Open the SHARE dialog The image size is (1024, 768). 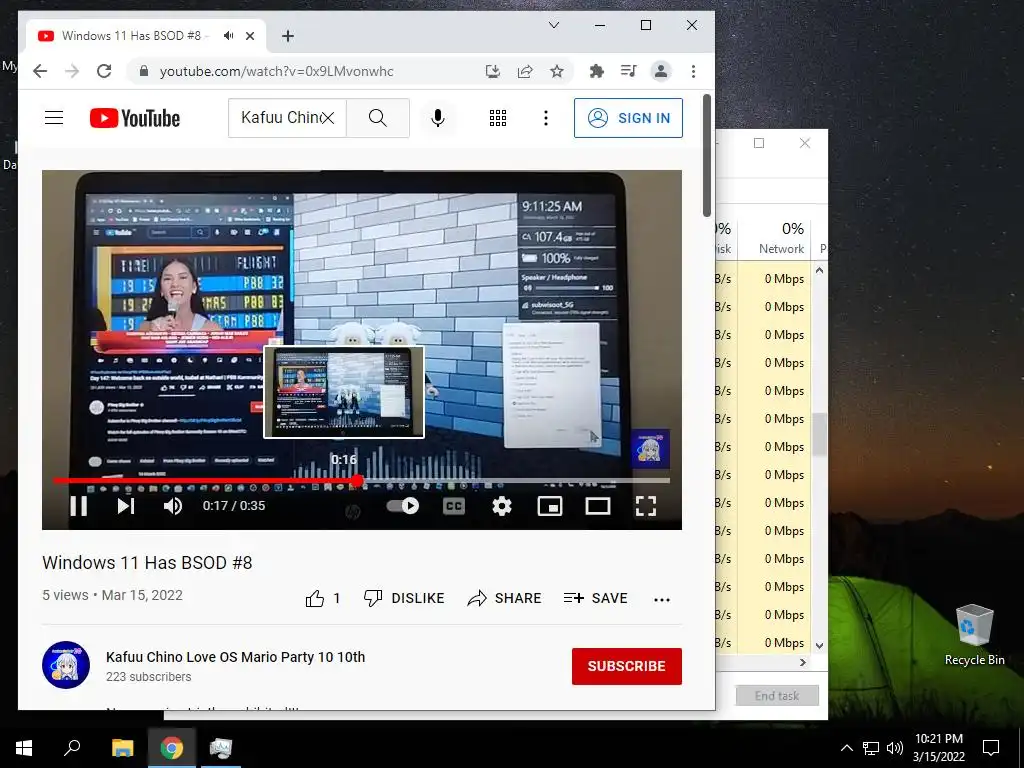[504, 598]
